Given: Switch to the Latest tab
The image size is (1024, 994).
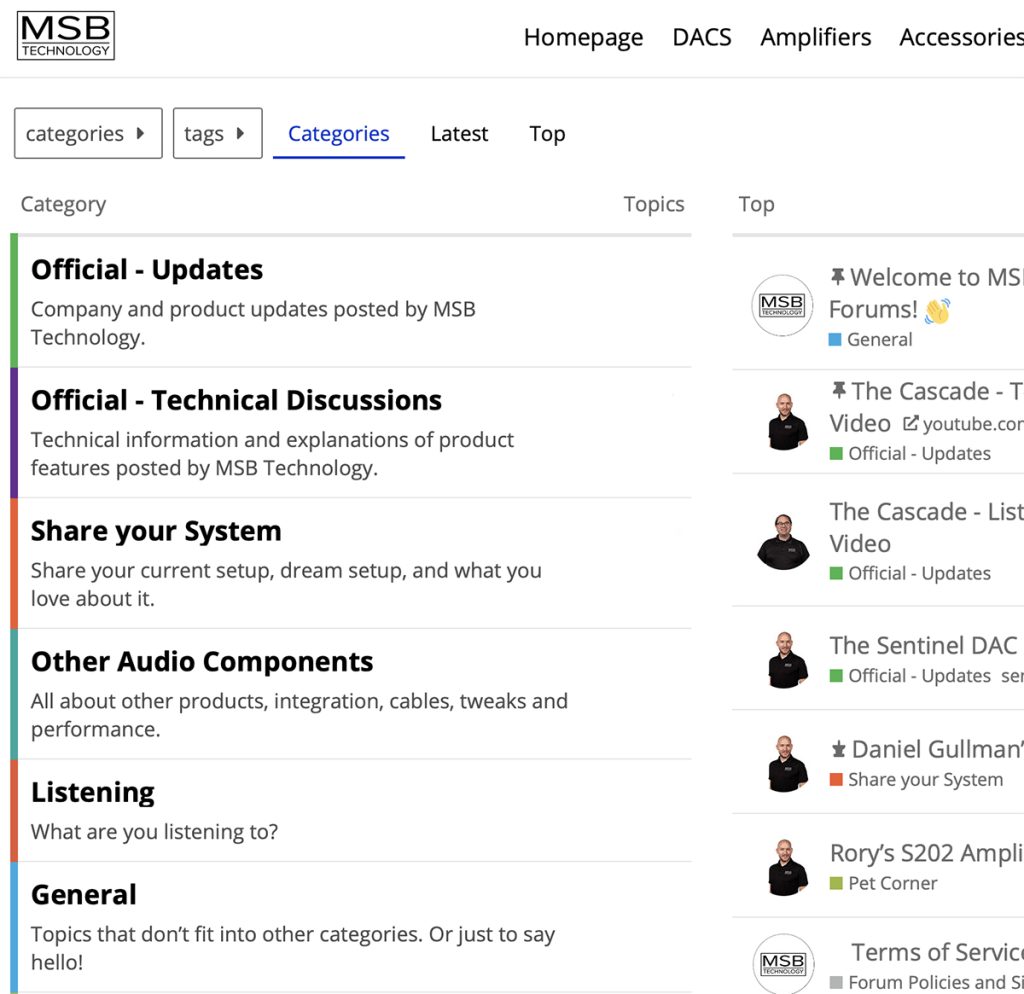Looking at the screenshot, I should click(x=459, y=134).
